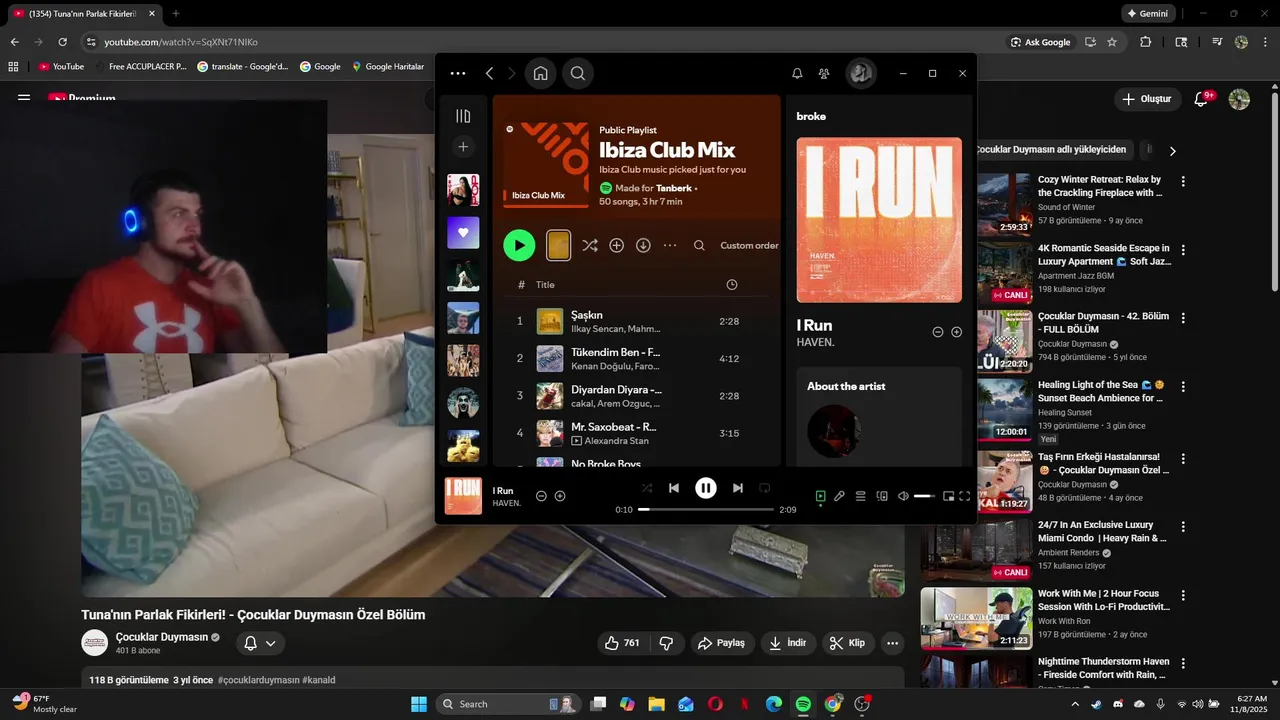
Task: Toggle shuffle for Ibiza Club Mix playlist
Action: click(590, 245)
